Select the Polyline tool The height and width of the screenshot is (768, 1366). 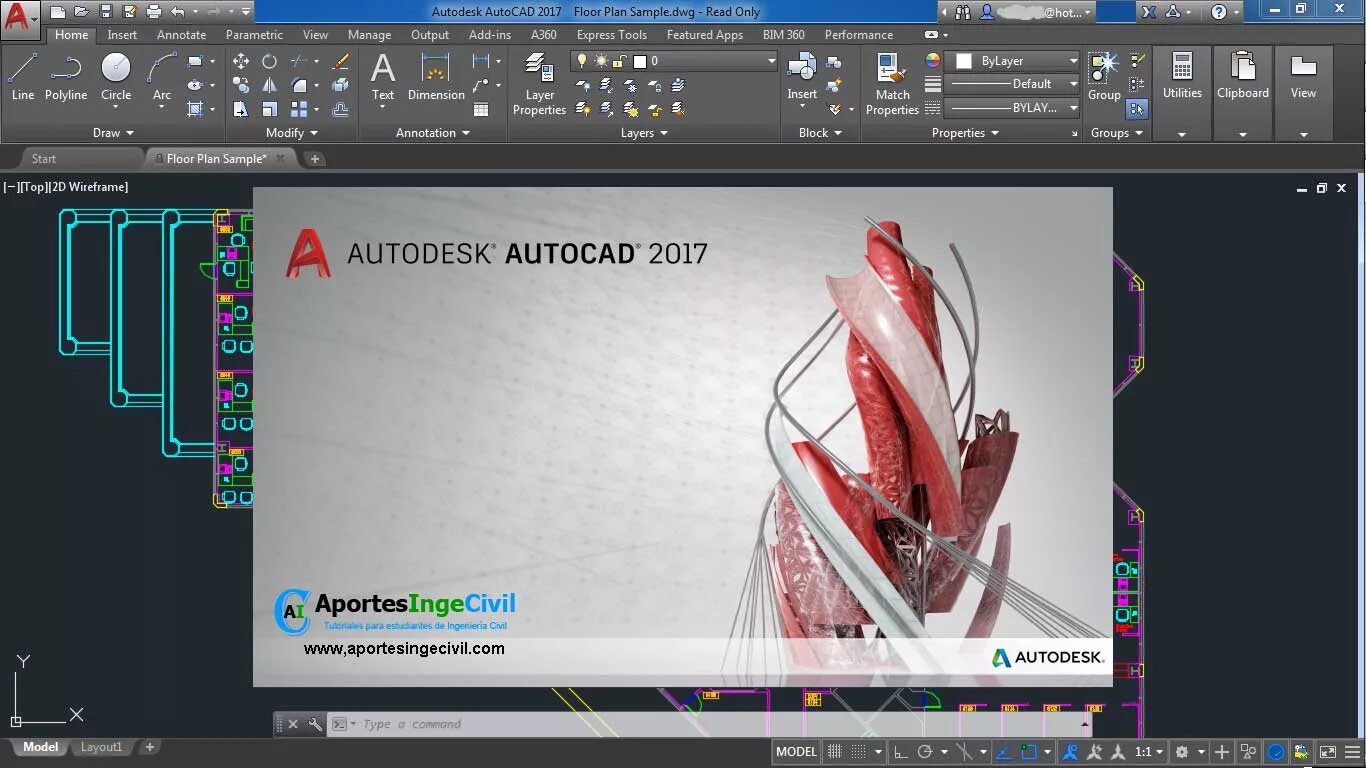click(x=66, y=75)
